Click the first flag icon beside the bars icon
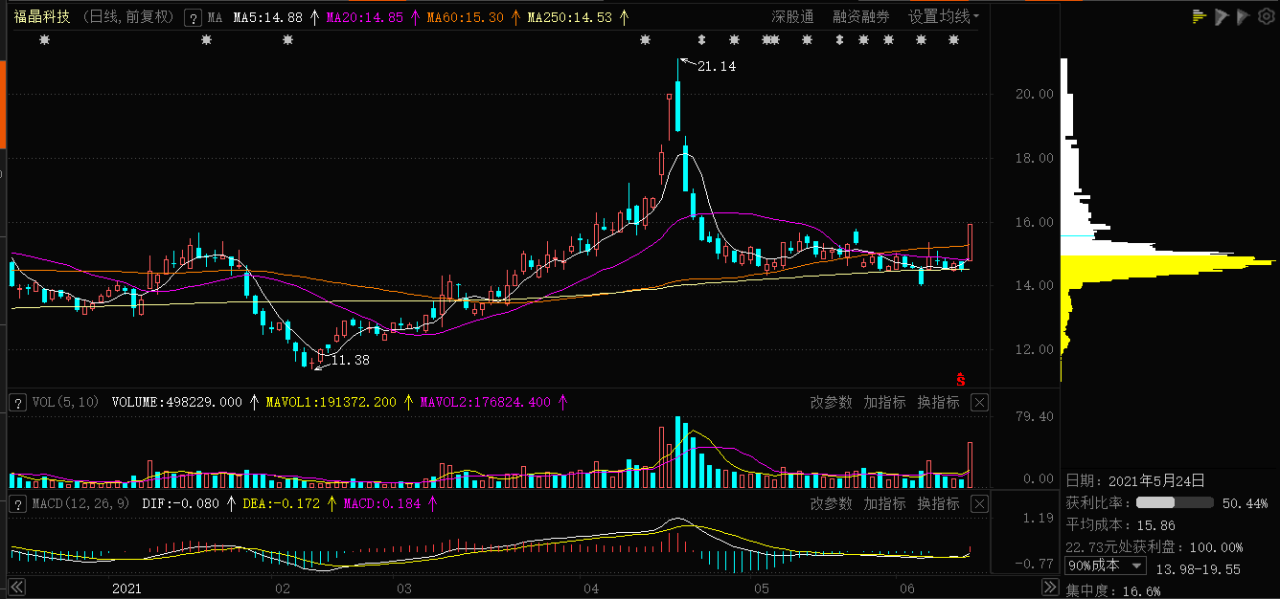 (x=1221, y=17)
